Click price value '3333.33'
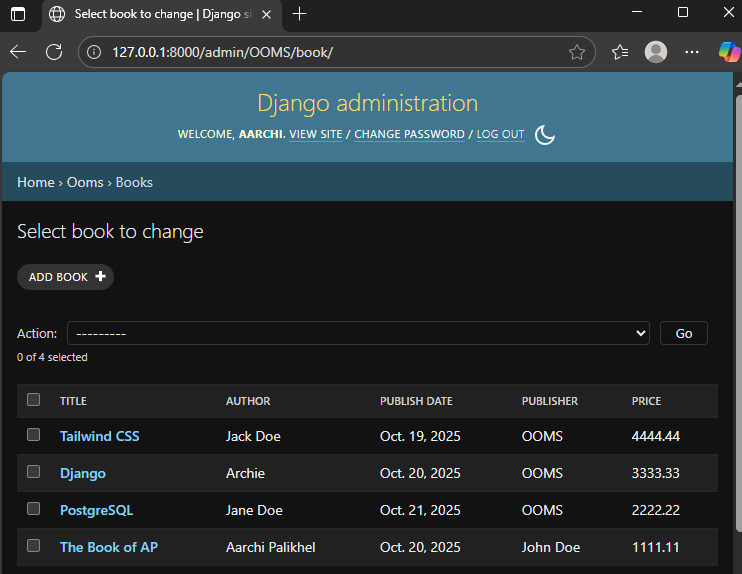 656,473
